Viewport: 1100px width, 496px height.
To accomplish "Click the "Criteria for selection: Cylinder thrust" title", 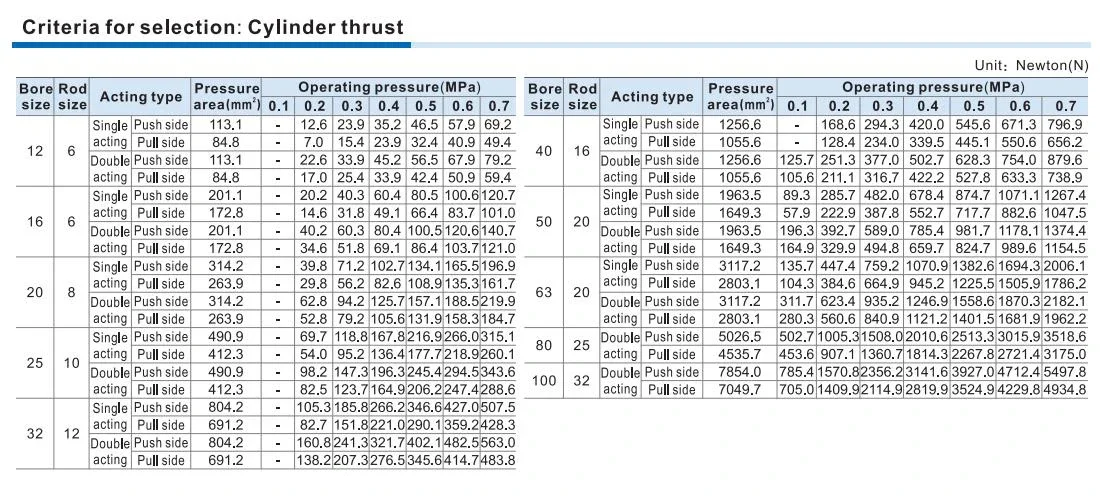I will click(x=213, y=27).
